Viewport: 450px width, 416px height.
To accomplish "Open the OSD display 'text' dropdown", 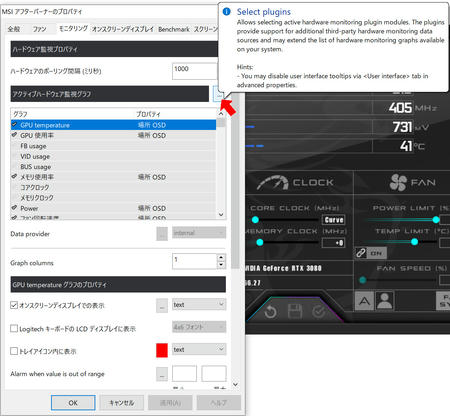I will [x=199, y=304].
